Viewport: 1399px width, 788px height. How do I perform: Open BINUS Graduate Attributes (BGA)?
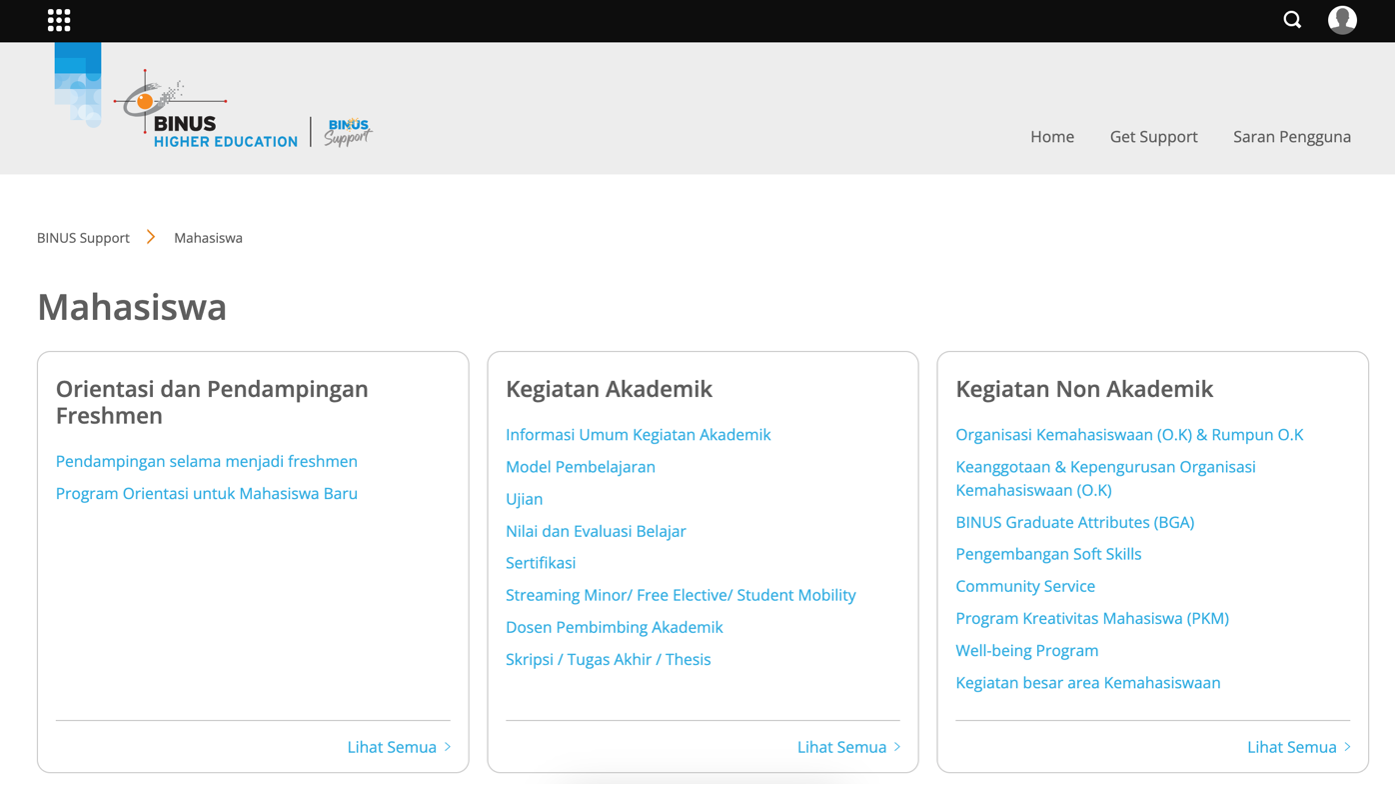[x=1075, y=522]
